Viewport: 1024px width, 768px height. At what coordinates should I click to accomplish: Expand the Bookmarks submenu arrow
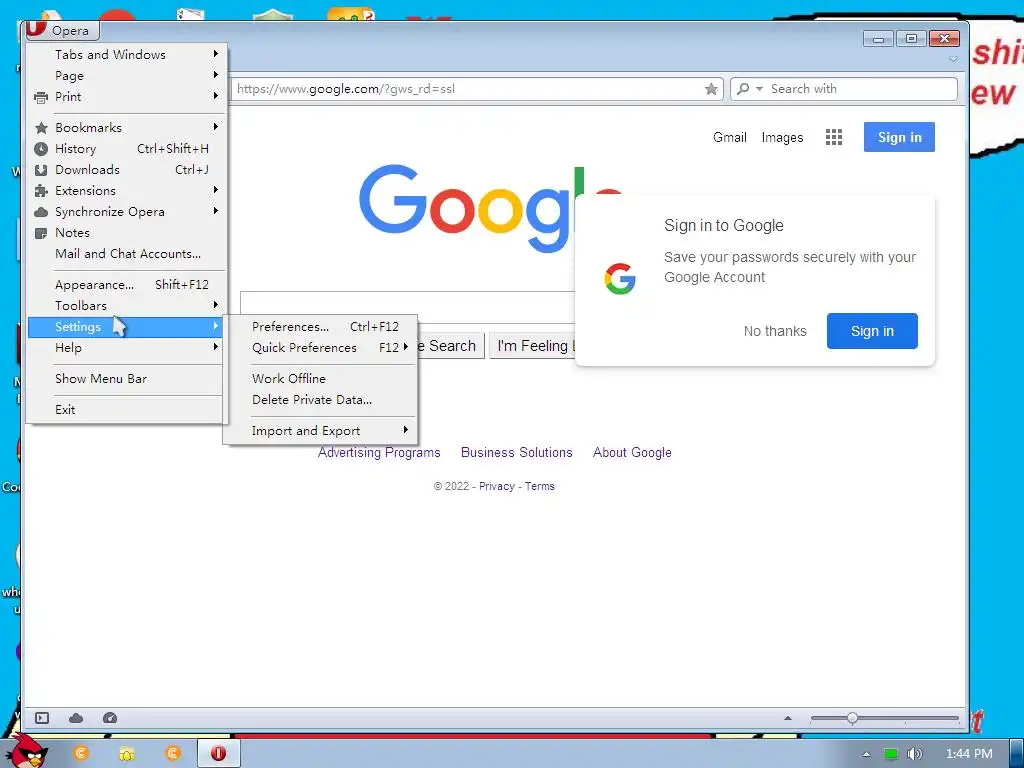pos(216,127)
